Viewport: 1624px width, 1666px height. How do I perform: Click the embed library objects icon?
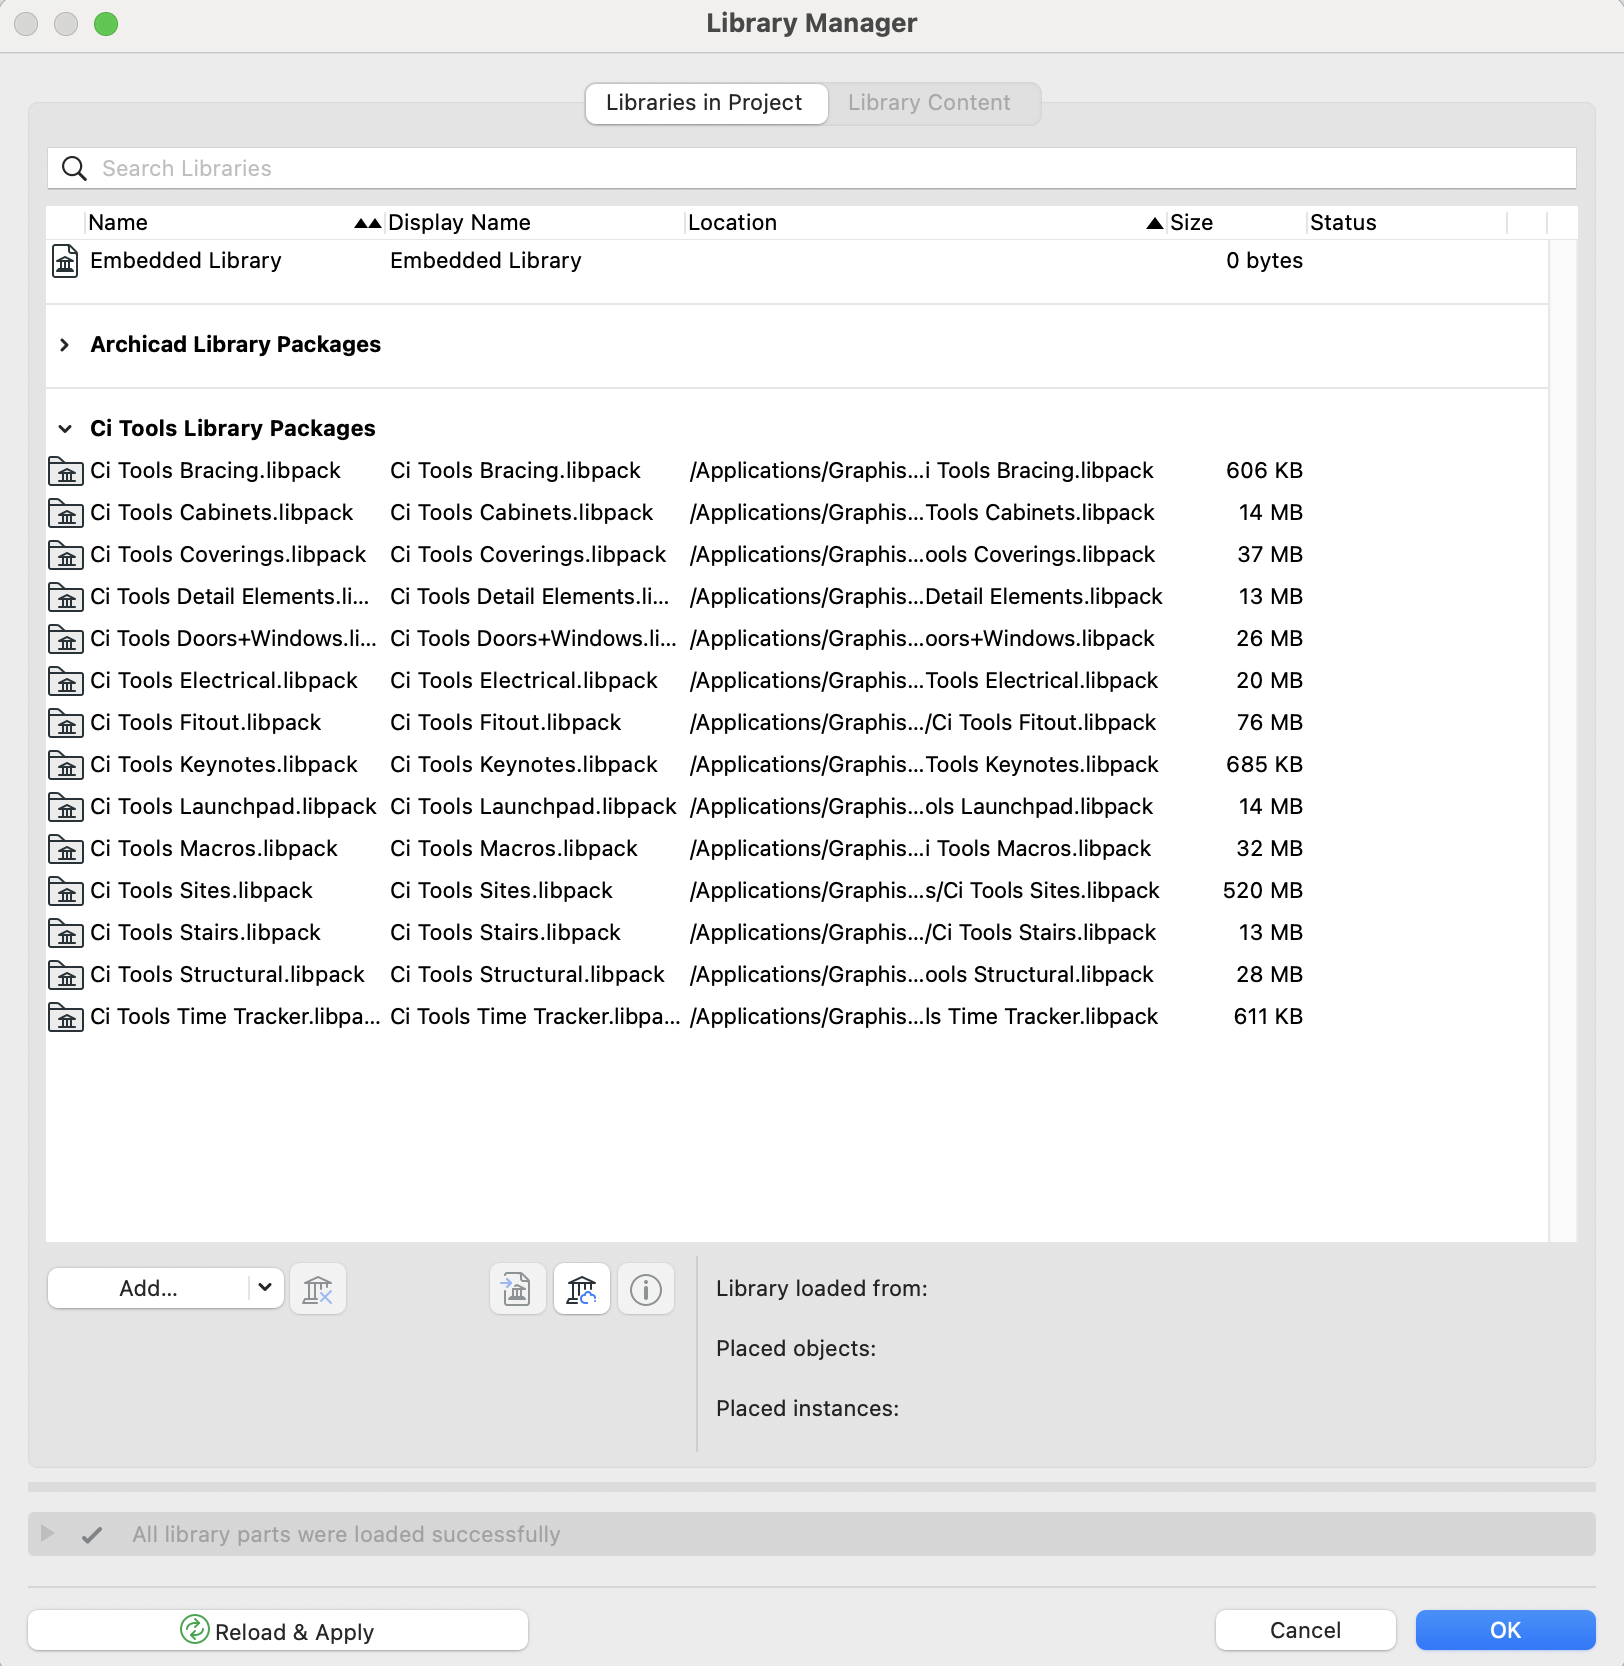pyautogui.click(x=517, y=1289)
